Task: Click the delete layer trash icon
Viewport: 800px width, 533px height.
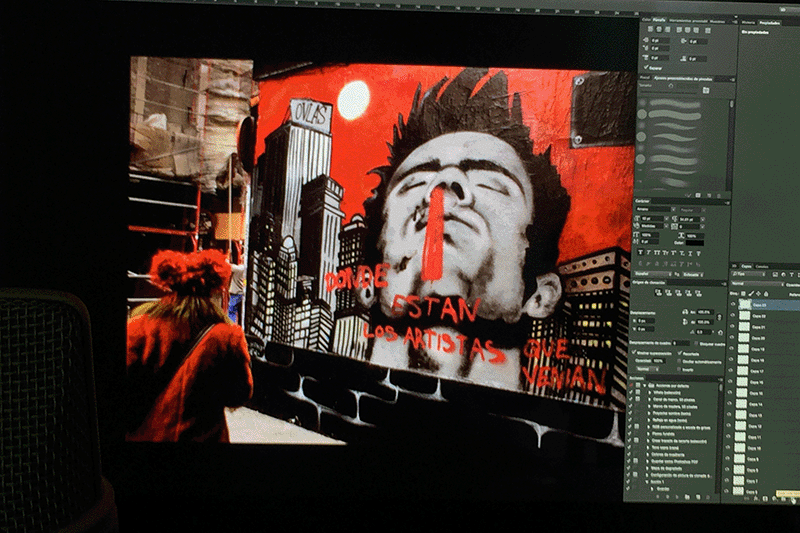Action: [792, 496]
